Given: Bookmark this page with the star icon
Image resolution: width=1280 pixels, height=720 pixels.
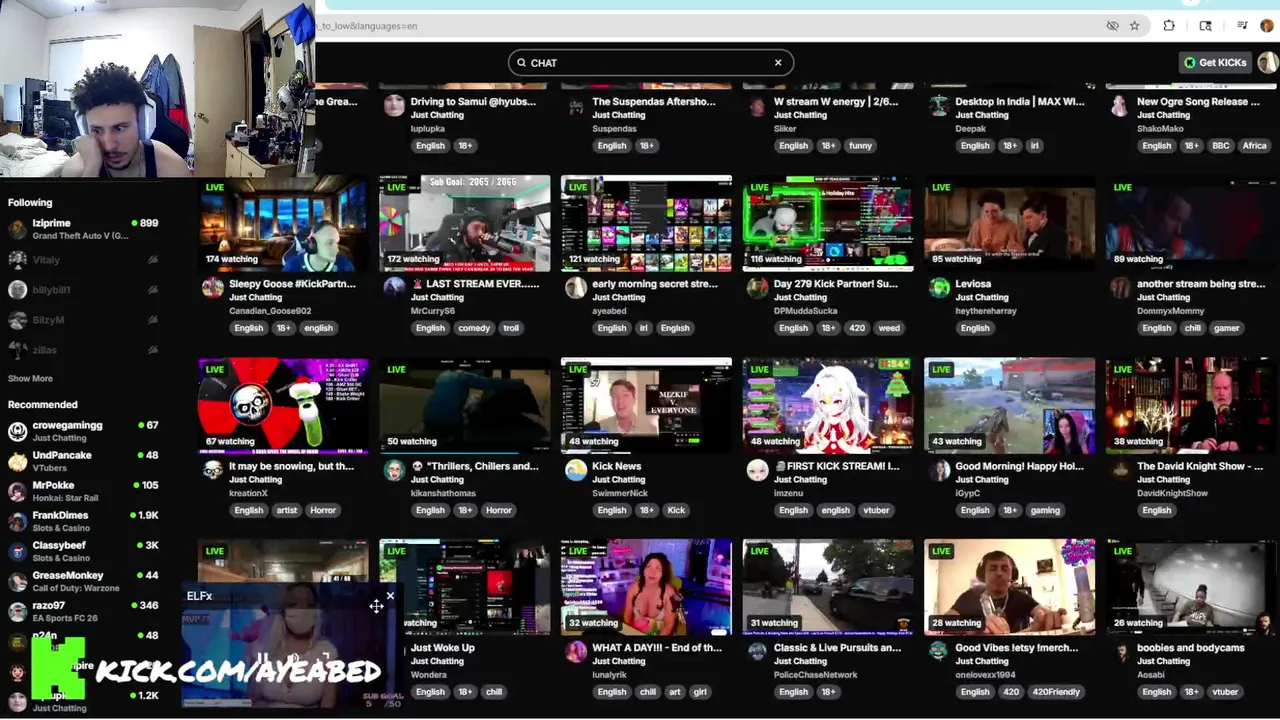Looking at the screenshot, I should [x=1134, y=26].
